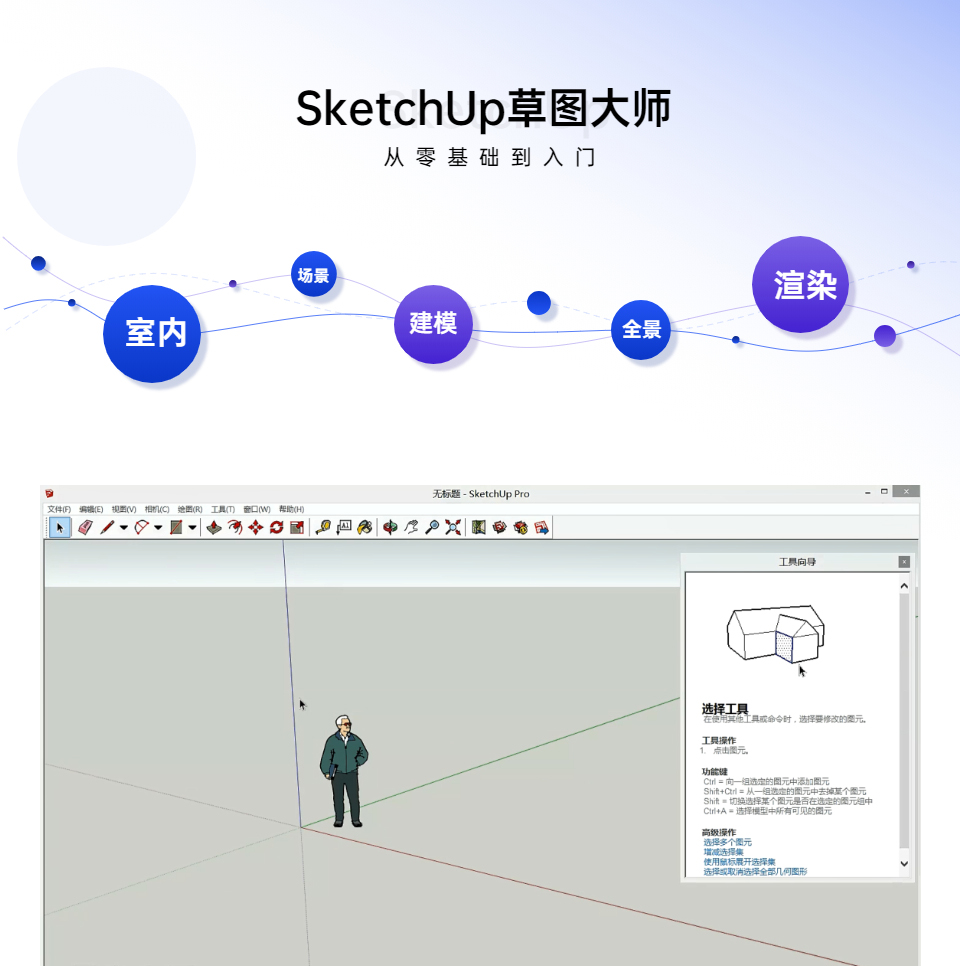Click the 全景 bubble in the banner
The width and height of the screenshot is (960, 966).
click(641, 330)
